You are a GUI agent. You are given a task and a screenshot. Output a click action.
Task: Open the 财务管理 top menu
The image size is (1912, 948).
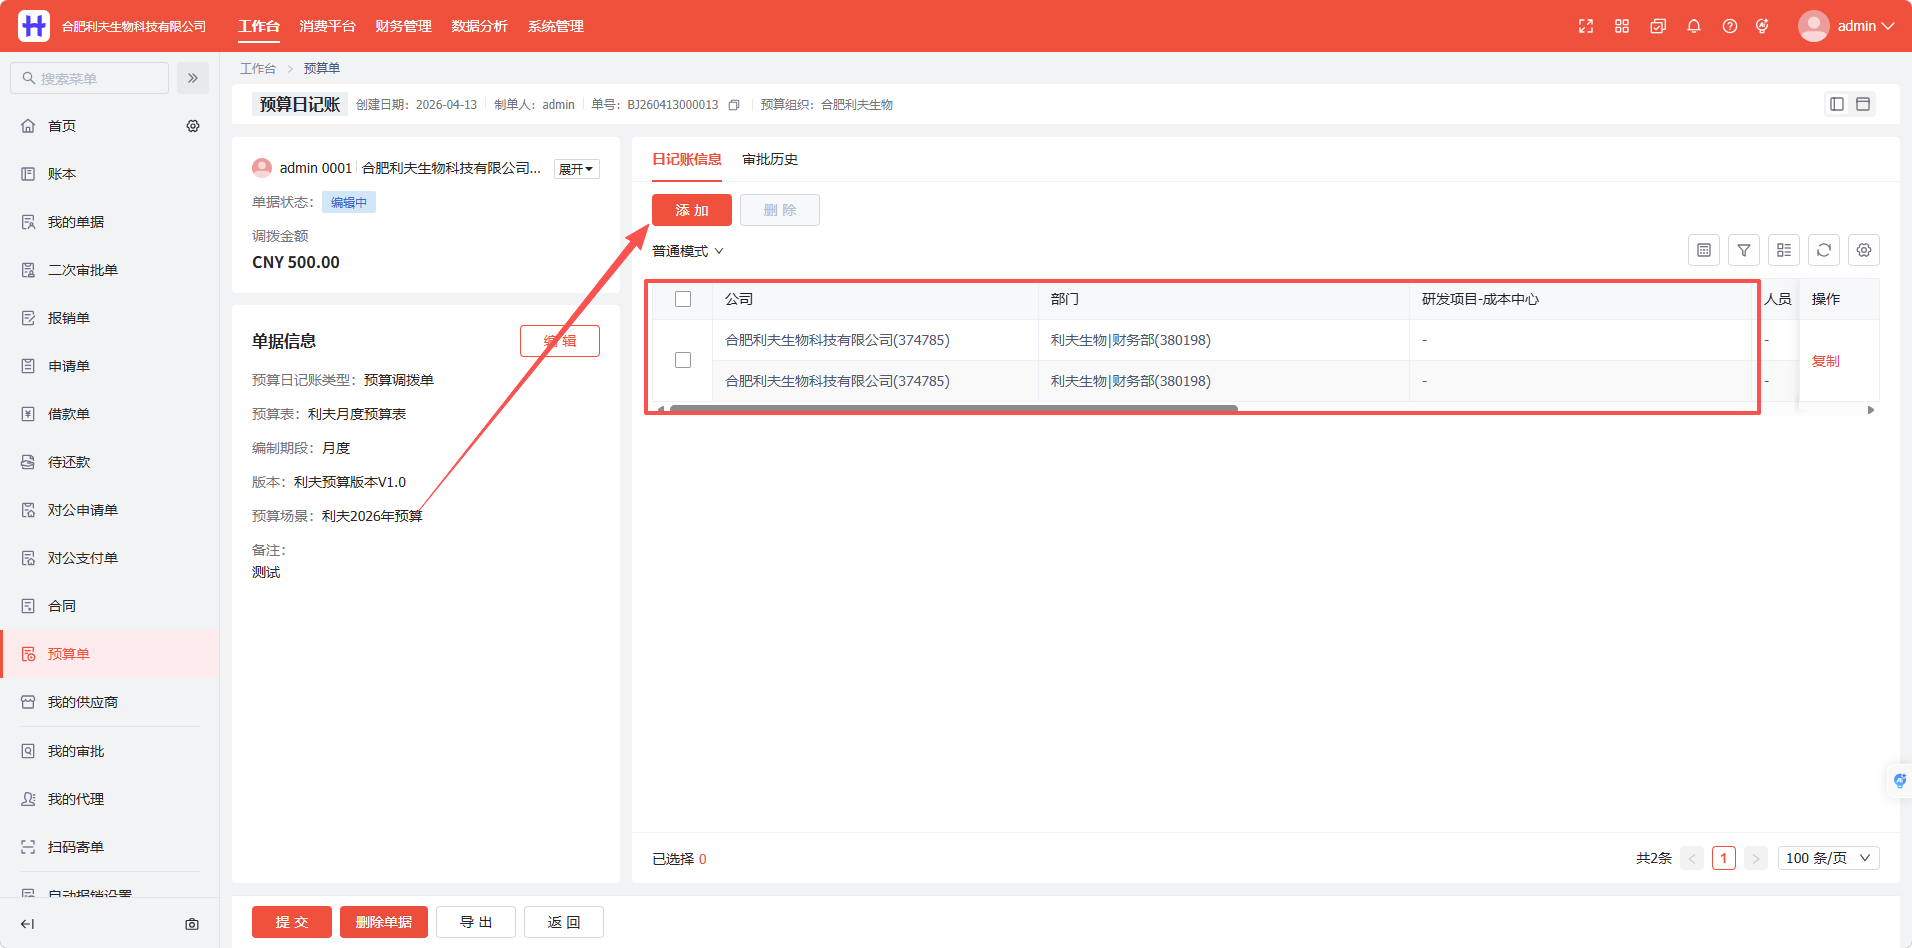point(403,26)
